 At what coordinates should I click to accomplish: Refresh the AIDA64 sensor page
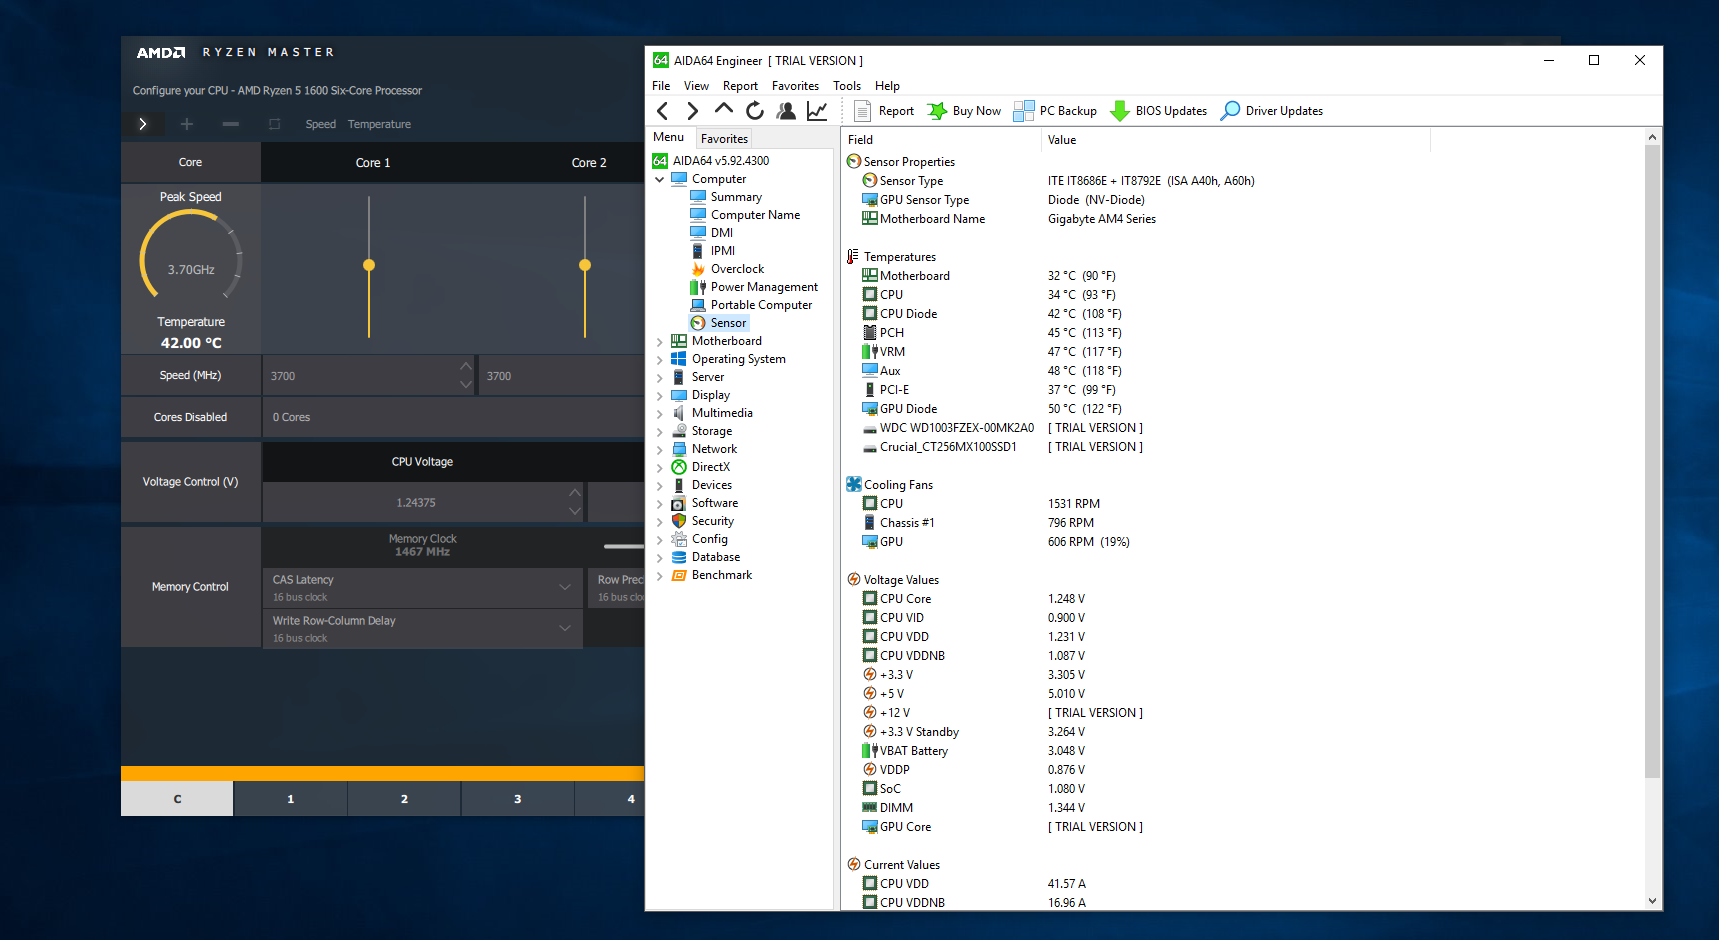point(755,111)
